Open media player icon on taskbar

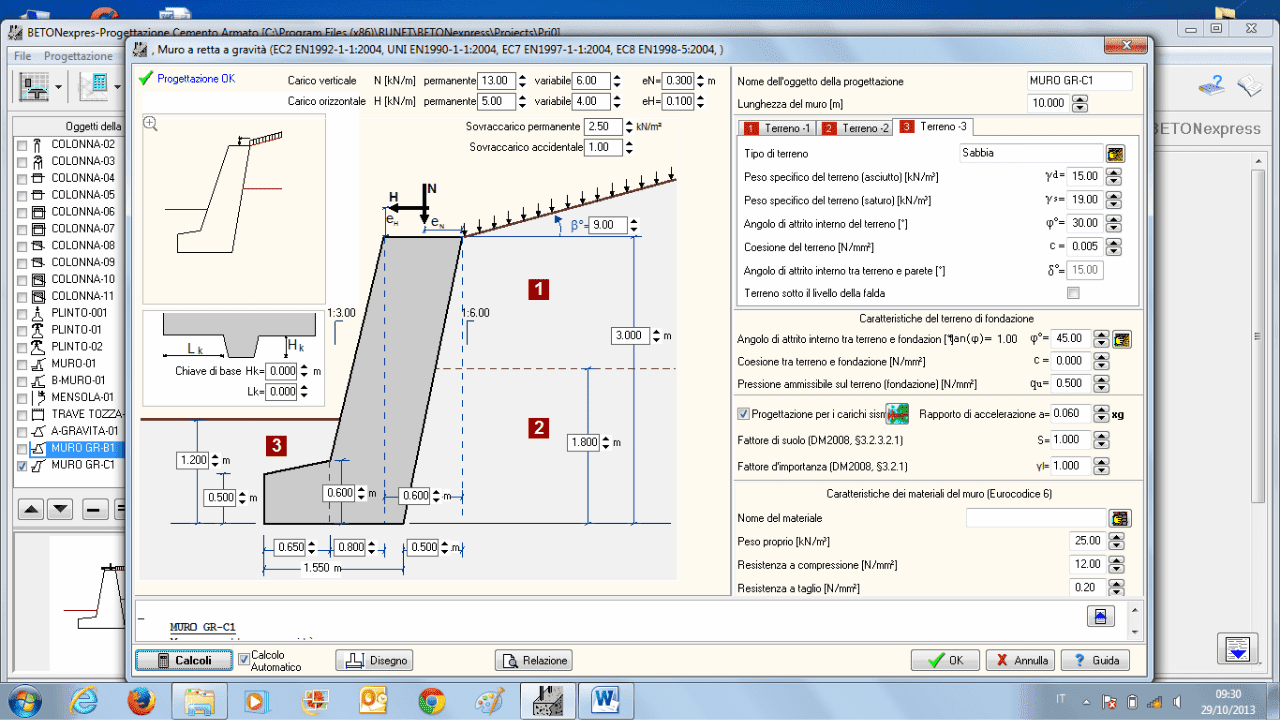click(257, 700)
